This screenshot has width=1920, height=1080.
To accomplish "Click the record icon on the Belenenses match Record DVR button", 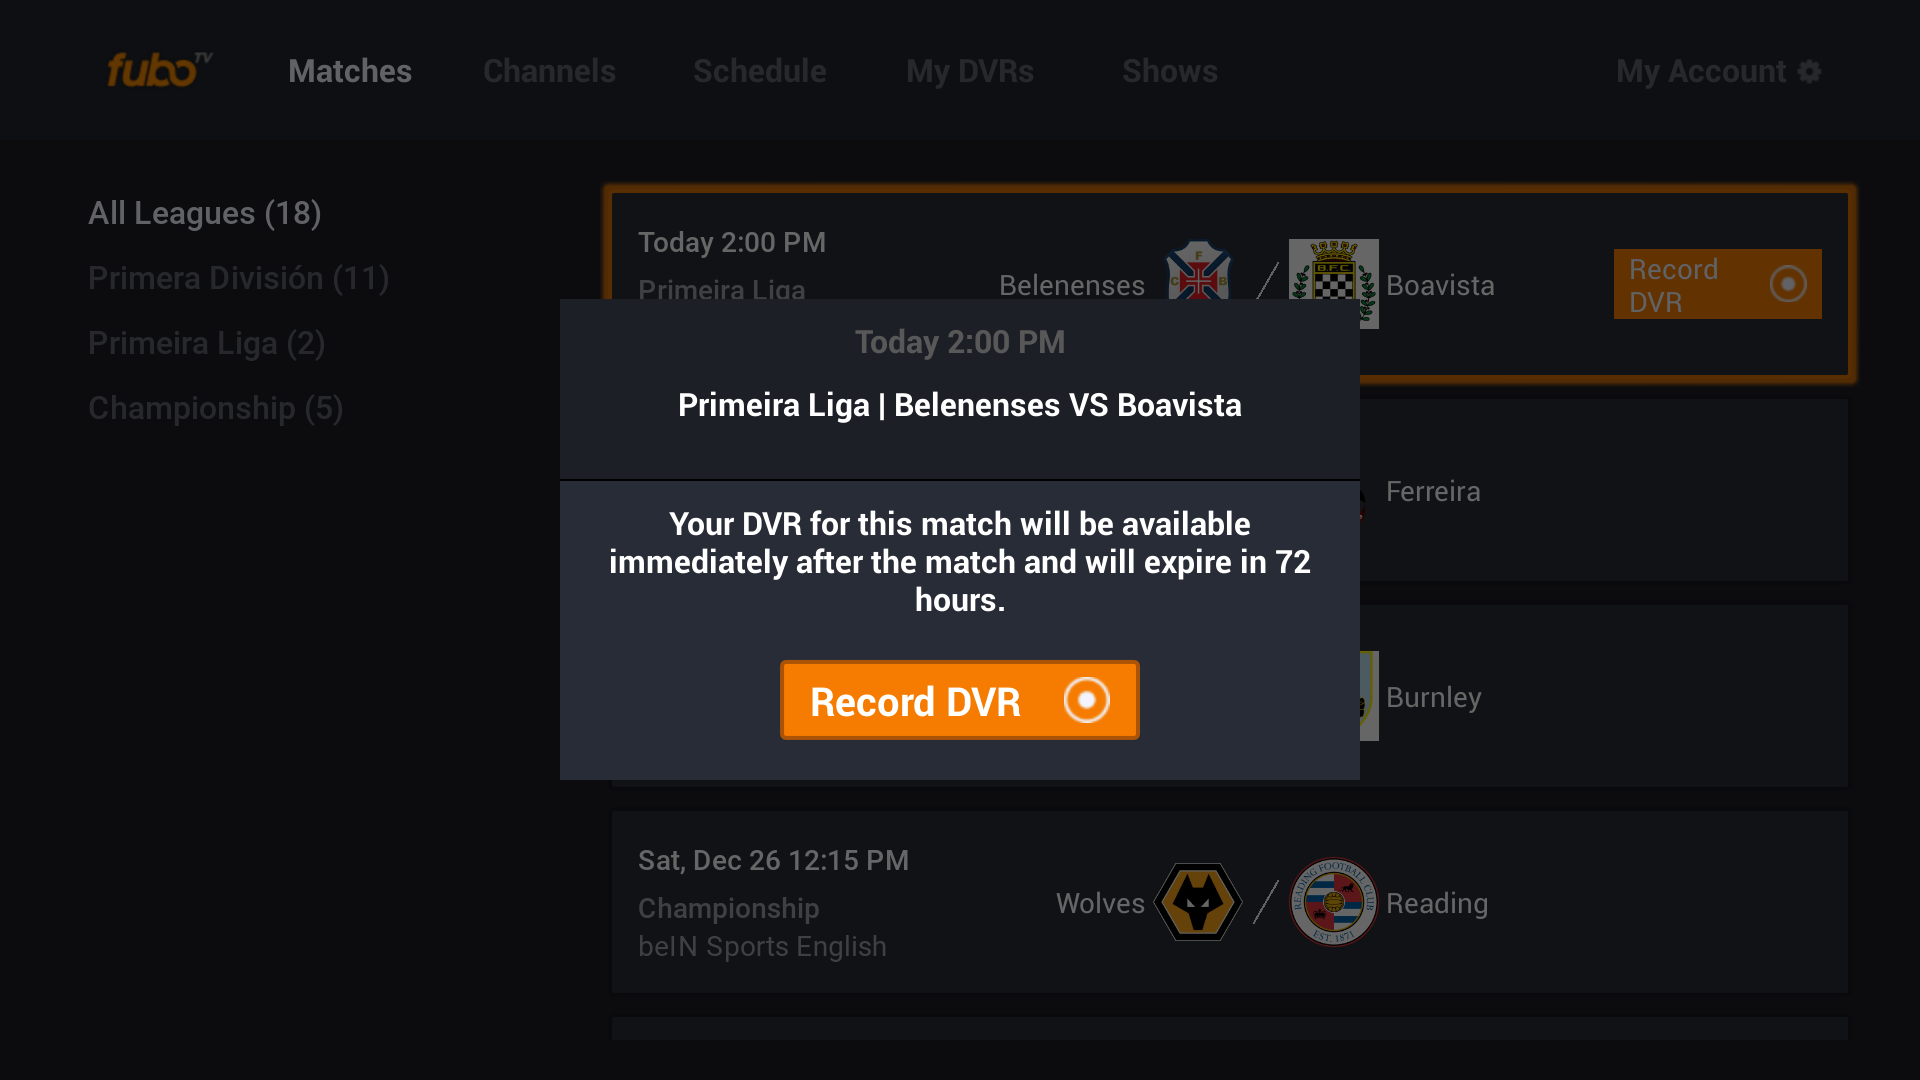I will [x=1789, y=283].
